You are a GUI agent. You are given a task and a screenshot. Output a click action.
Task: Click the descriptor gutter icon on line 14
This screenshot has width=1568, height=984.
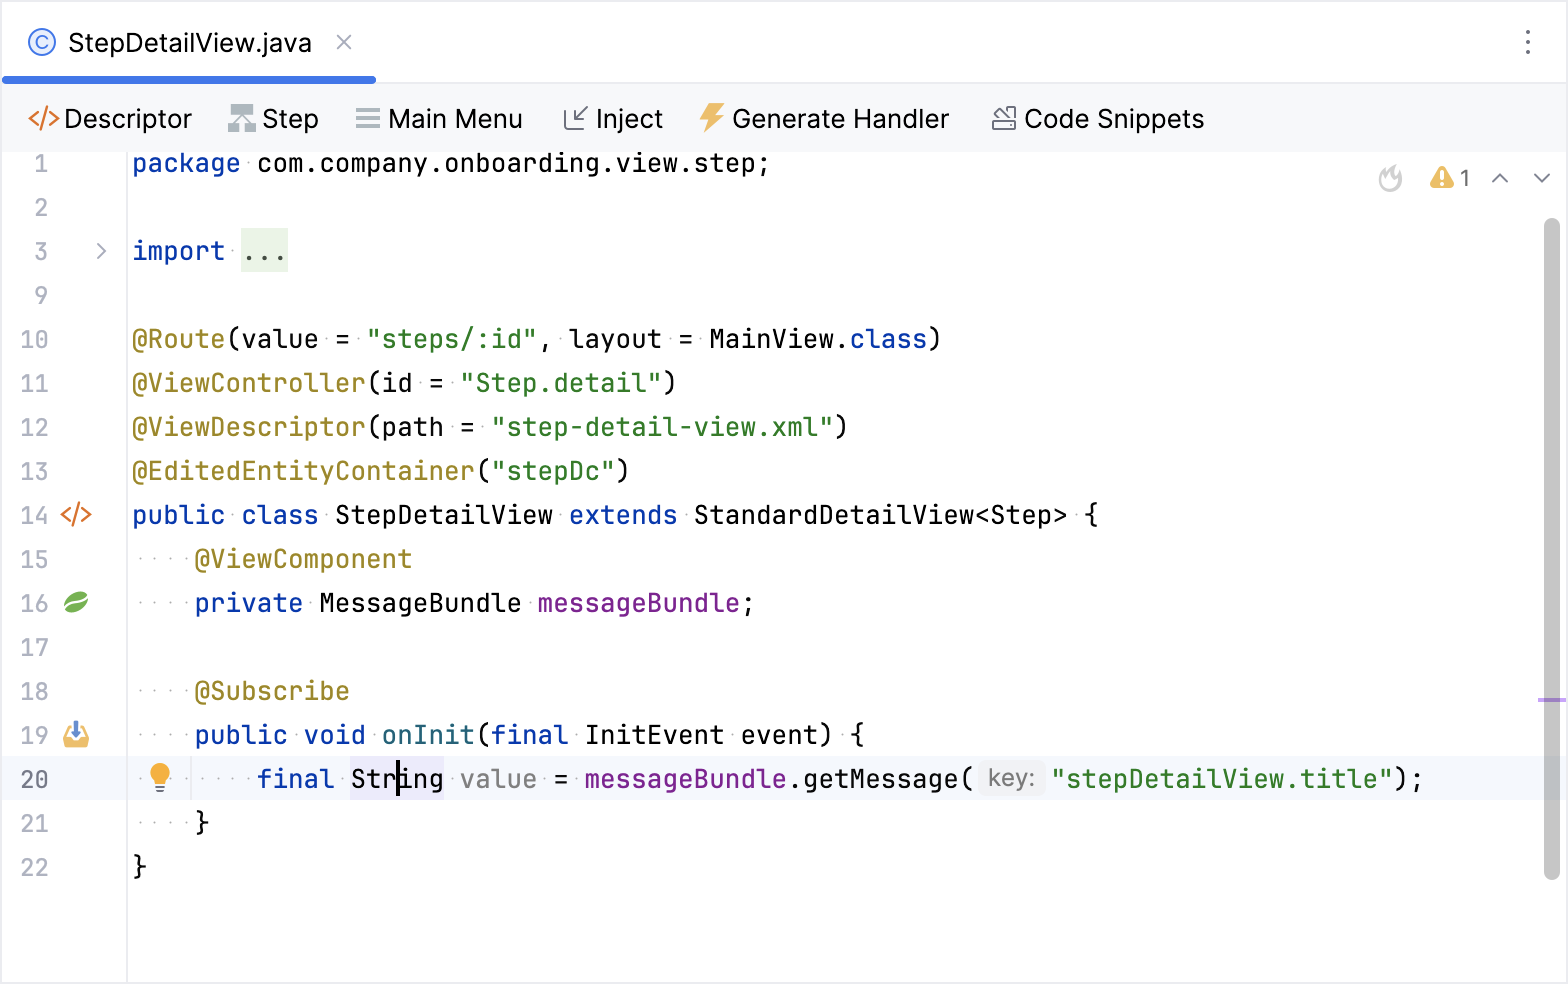pyautogui.click(x=76, y=515)
